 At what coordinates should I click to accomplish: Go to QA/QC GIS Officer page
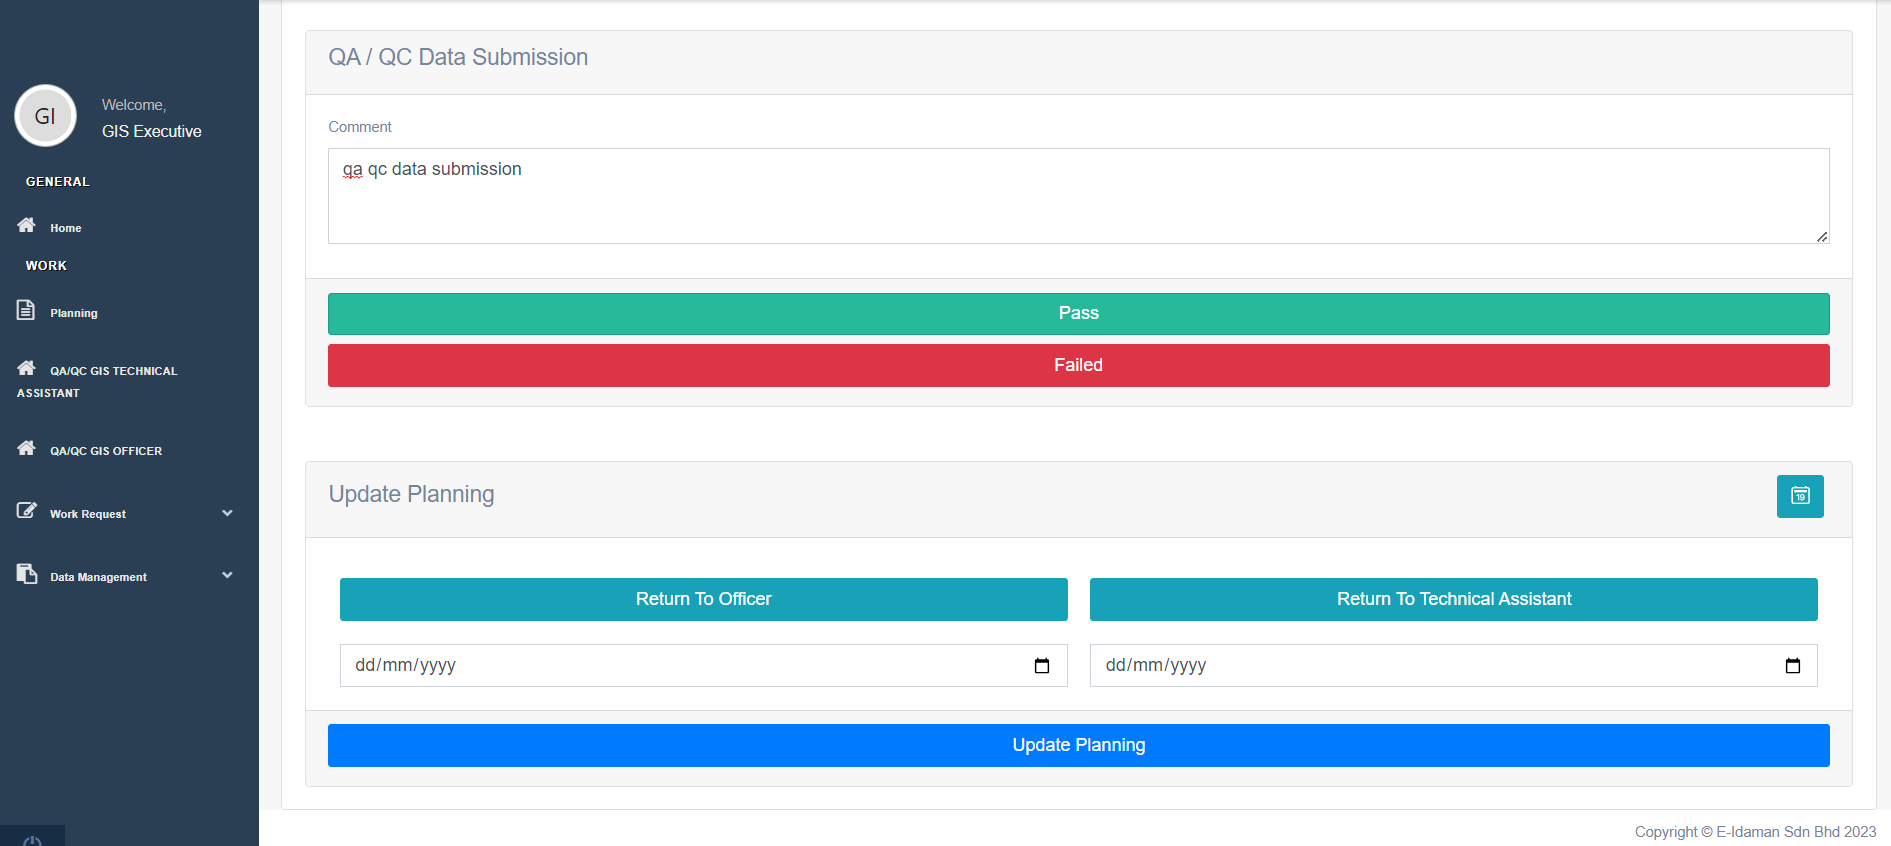[105, 451]
